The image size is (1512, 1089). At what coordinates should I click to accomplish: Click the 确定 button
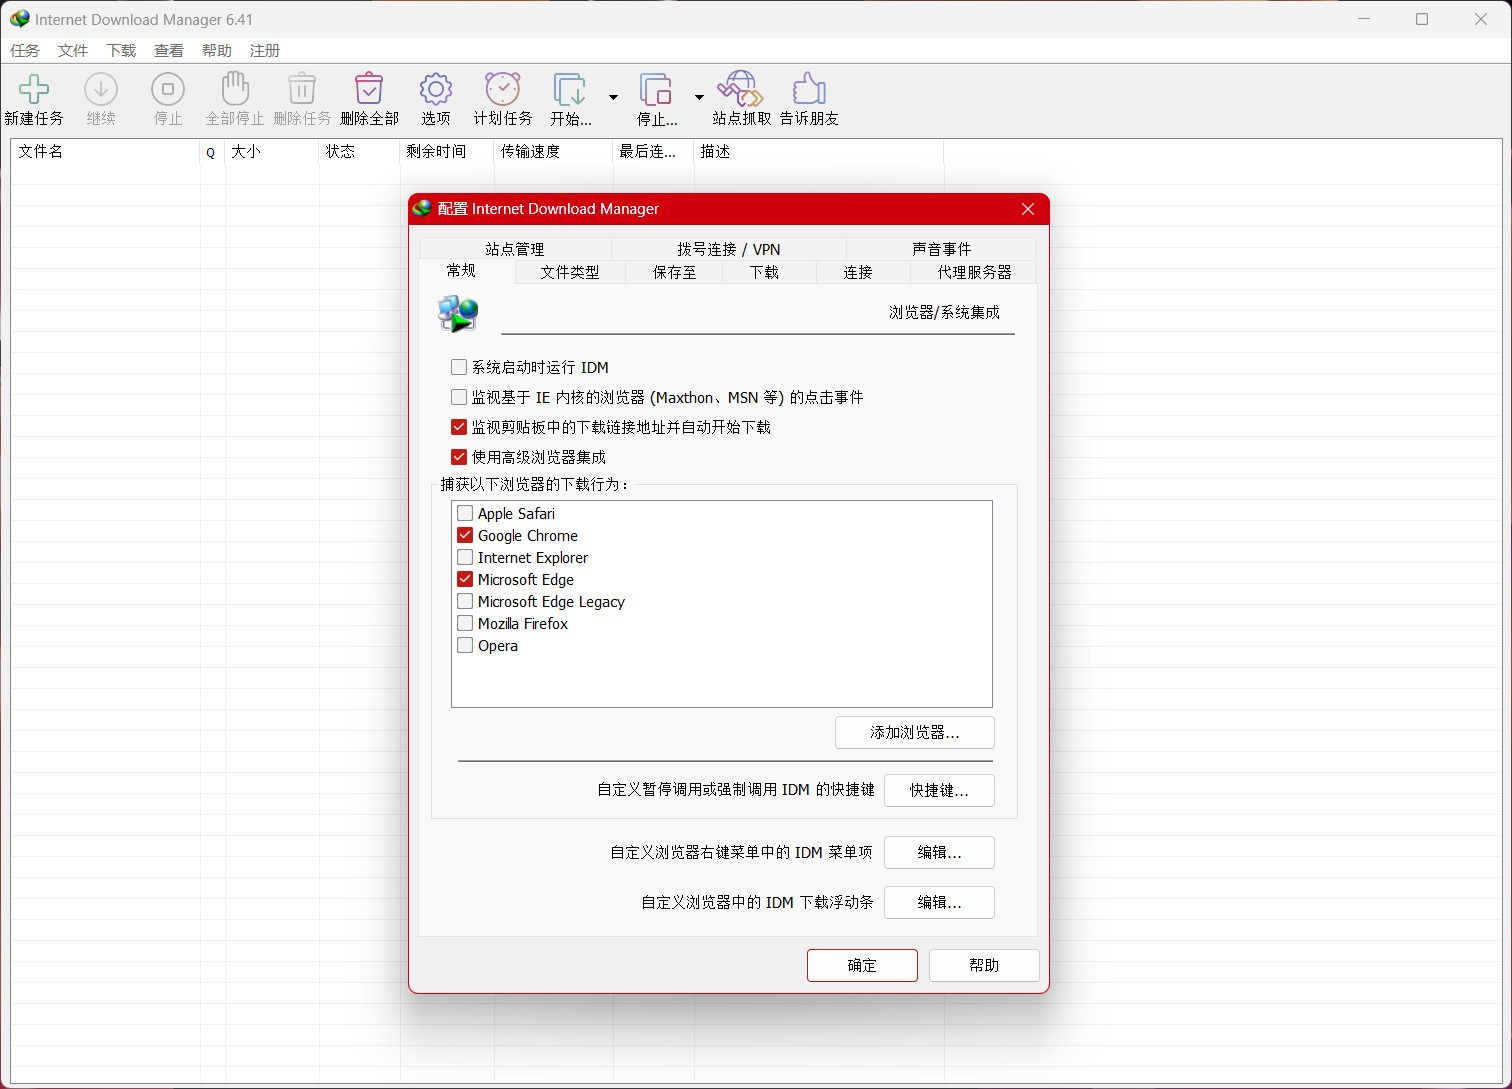pos(862,965)
